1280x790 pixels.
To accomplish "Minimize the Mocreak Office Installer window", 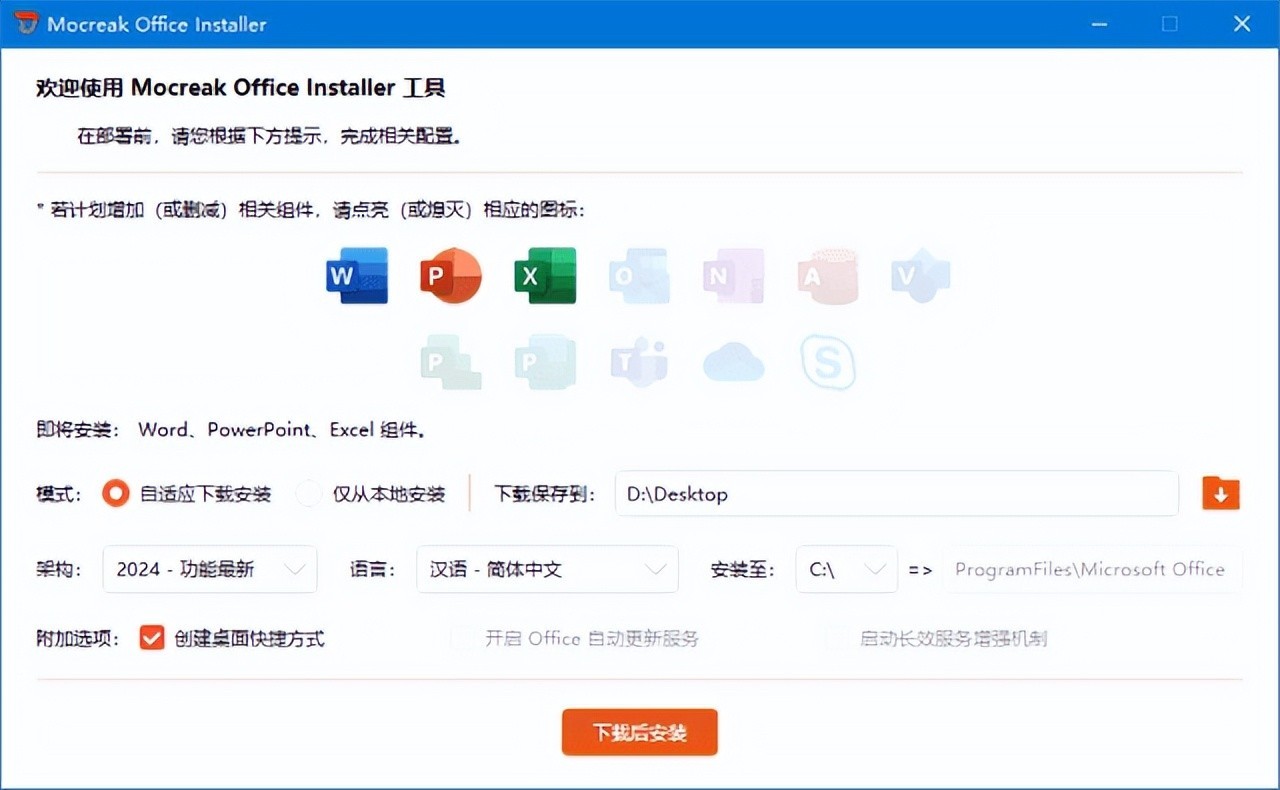I will [1097, 24].
